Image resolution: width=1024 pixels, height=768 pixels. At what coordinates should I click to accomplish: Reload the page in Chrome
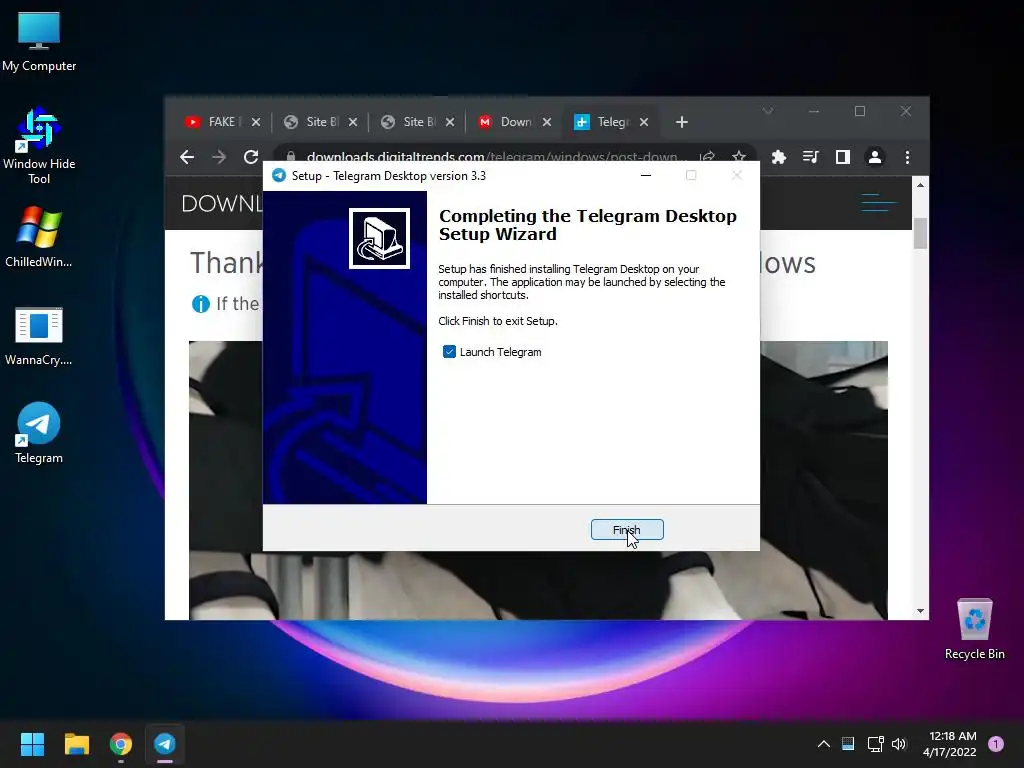tap(251, 157)
